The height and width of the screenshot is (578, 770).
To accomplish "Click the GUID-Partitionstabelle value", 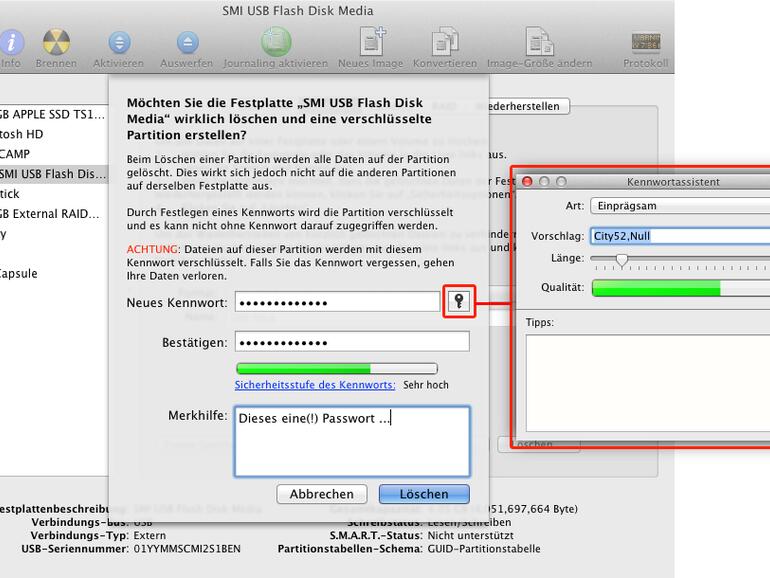I will tap(484, 549).
